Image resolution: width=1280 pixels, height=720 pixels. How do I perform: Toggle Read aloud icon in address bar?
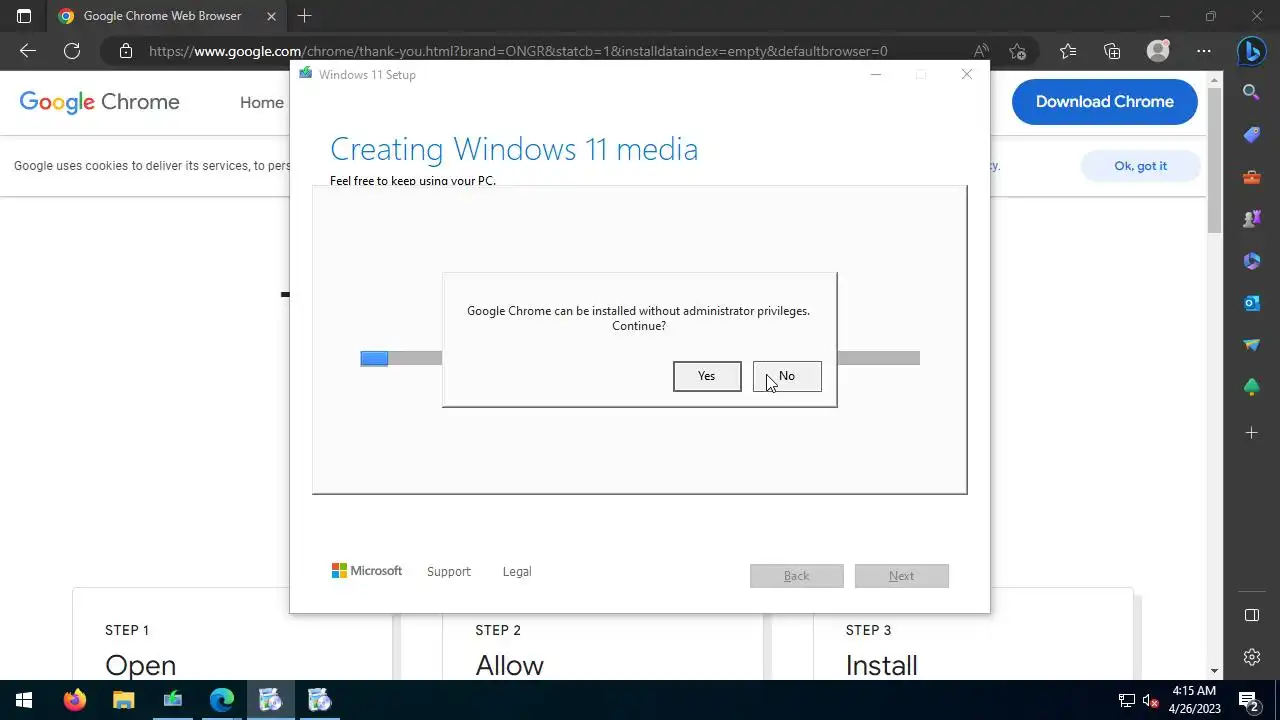coord(981,51)
